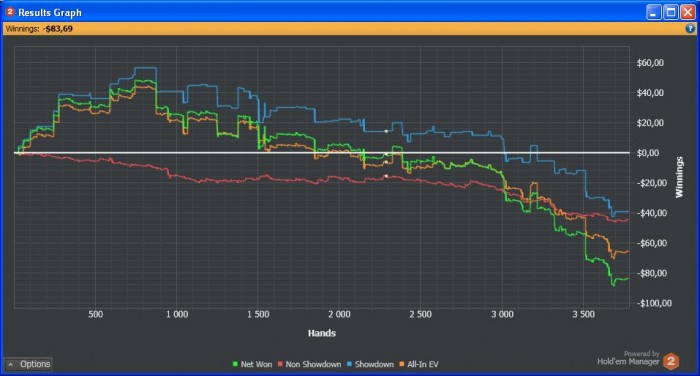Click the 2 000 hands axis label
700x376 pixels.
click(339, 314)
